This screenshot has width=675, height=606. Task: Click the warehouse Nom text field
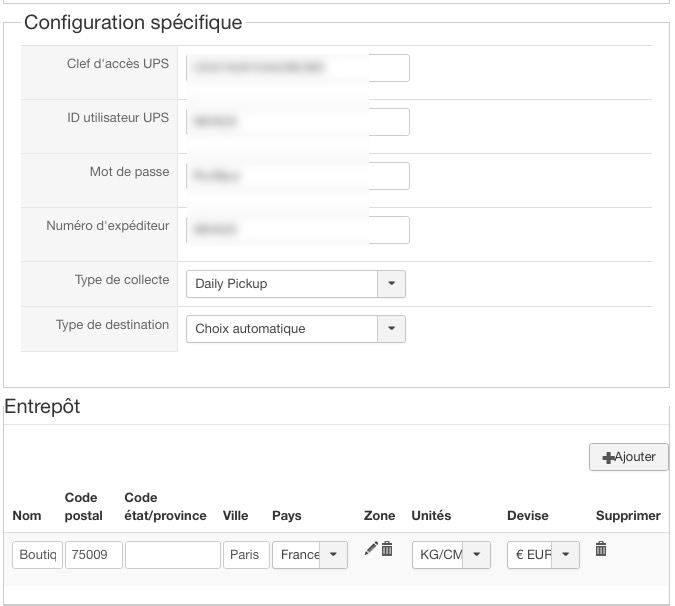coord(38,555)
